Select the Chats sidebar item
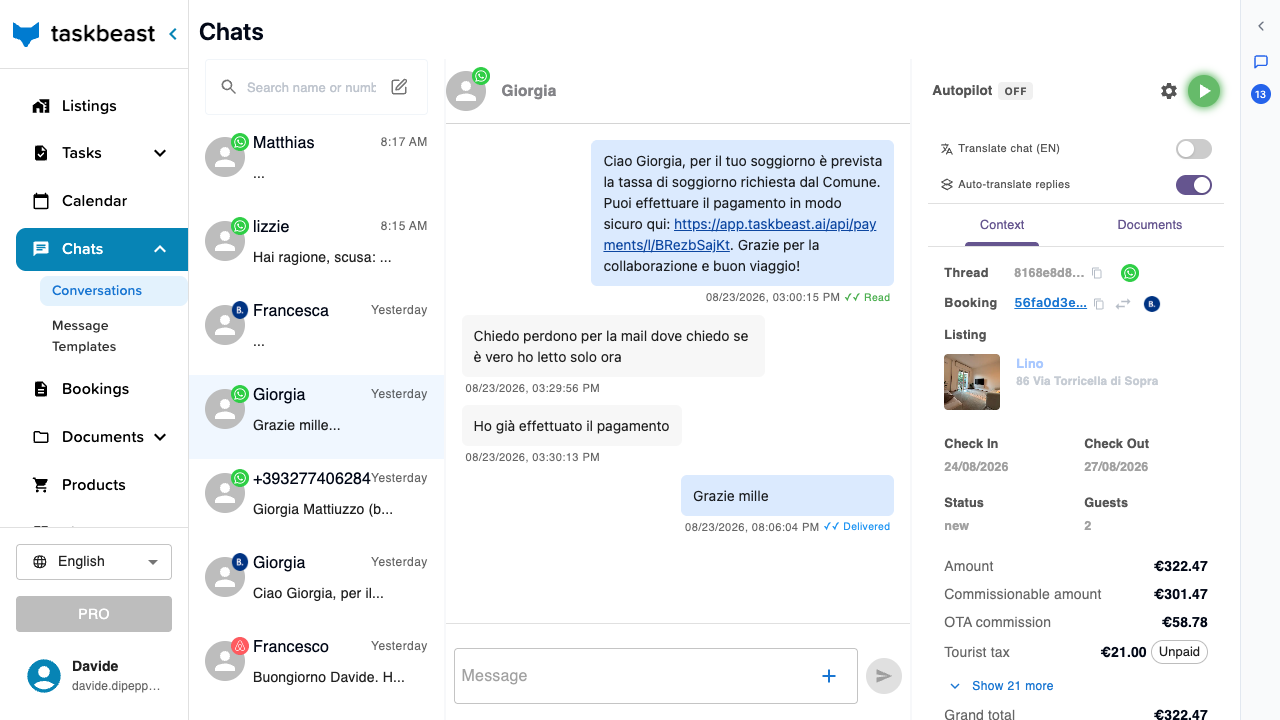The height and width of the screenshot is (720, 1280). [101, 249]
